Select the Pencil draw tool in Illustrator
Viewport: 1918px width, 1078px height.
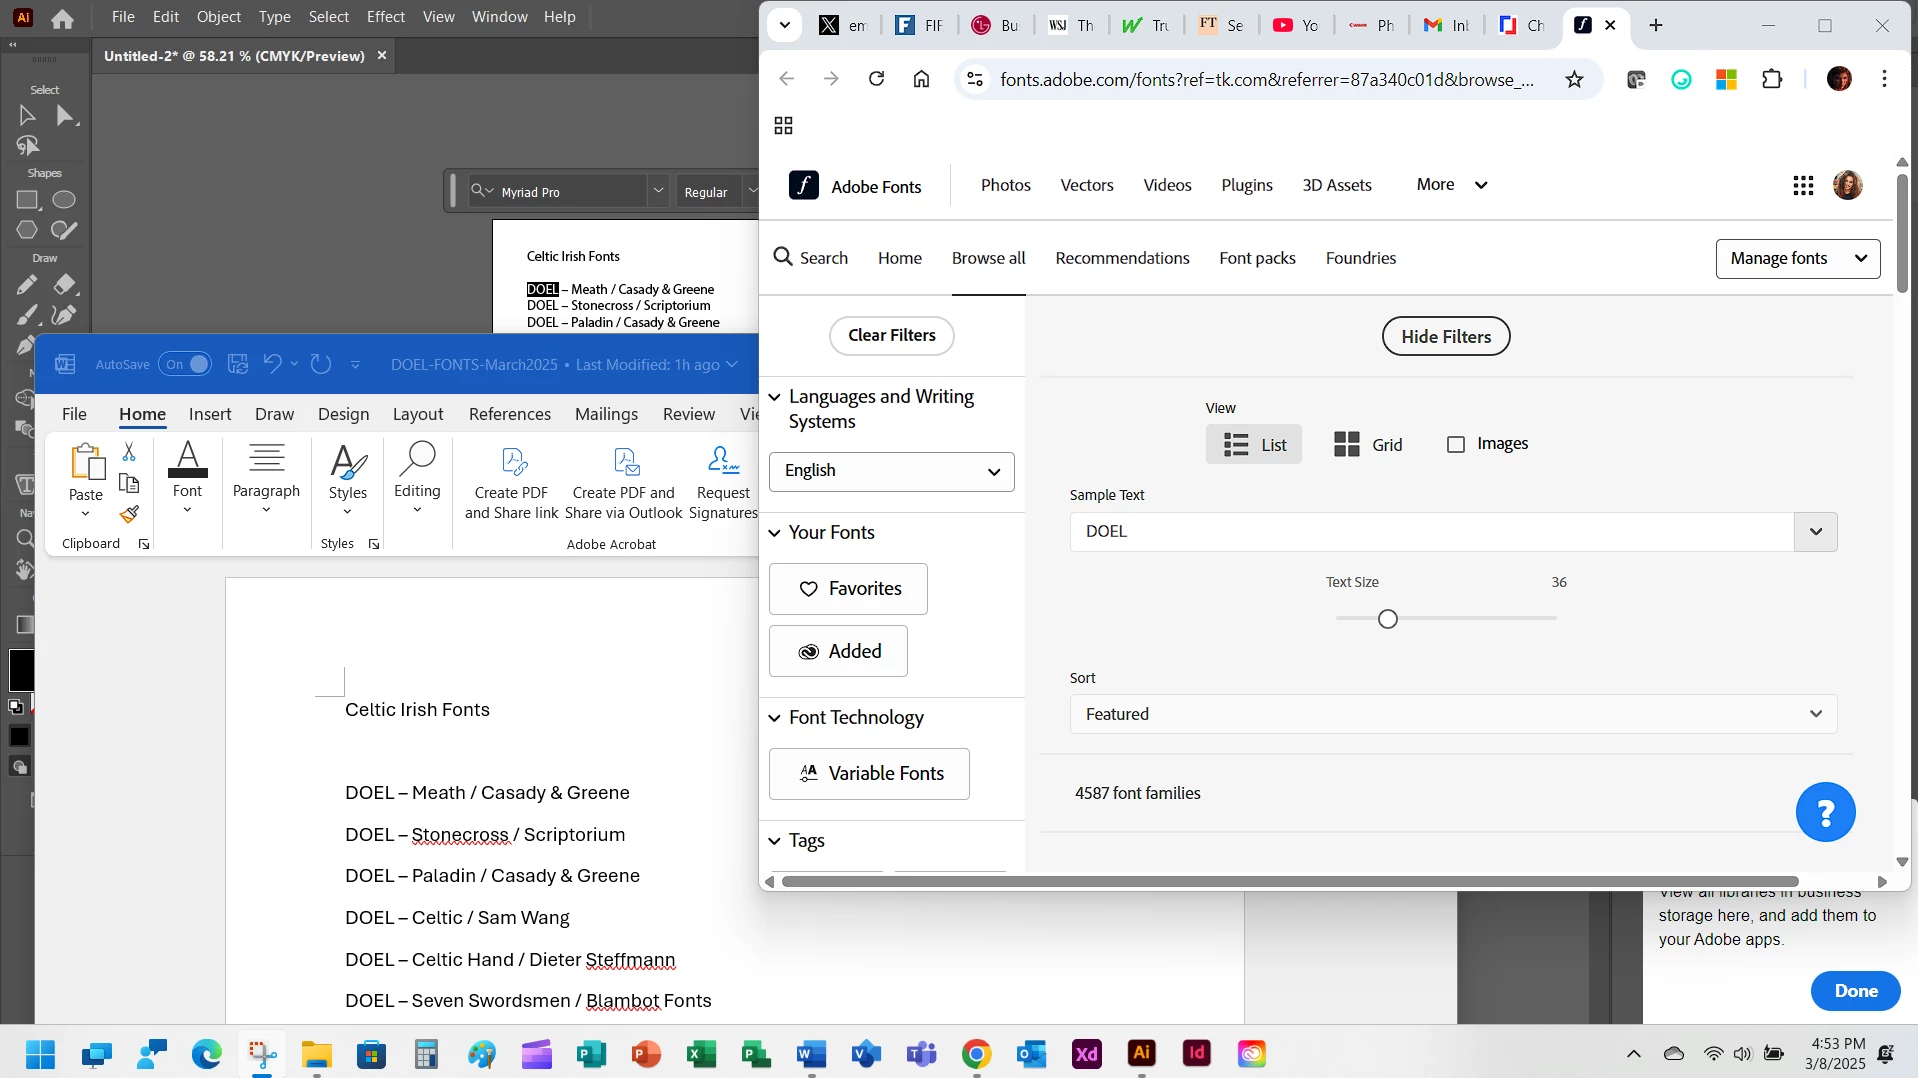point(27,285)
